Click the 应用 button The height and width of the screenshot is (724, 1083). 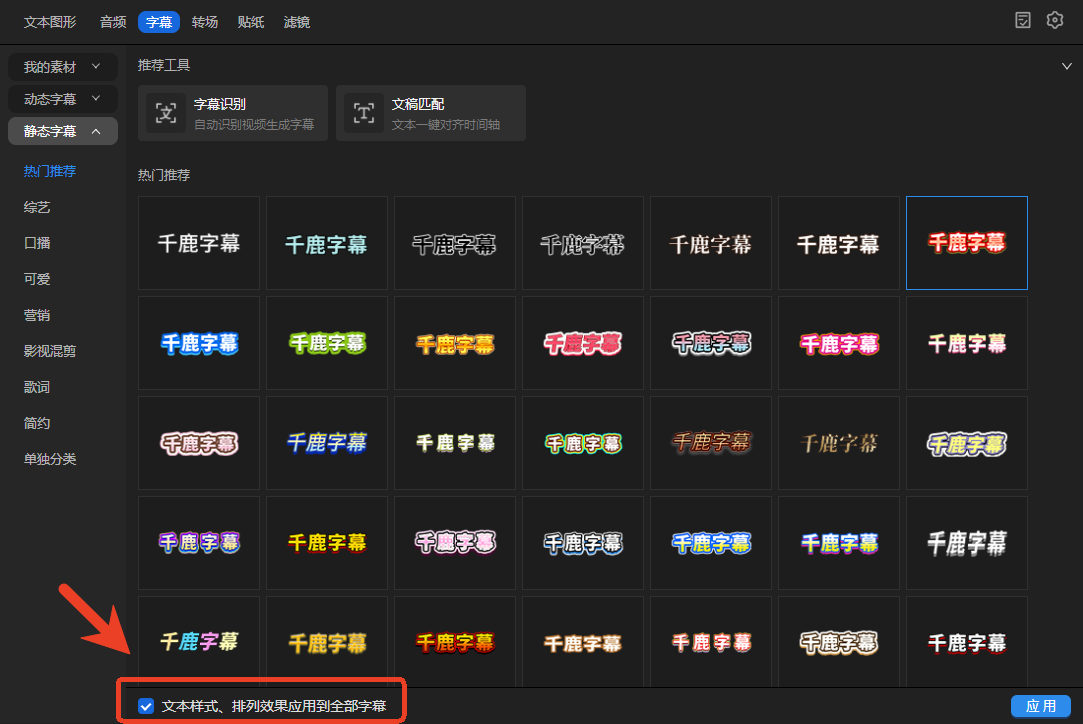point(1040,706)
